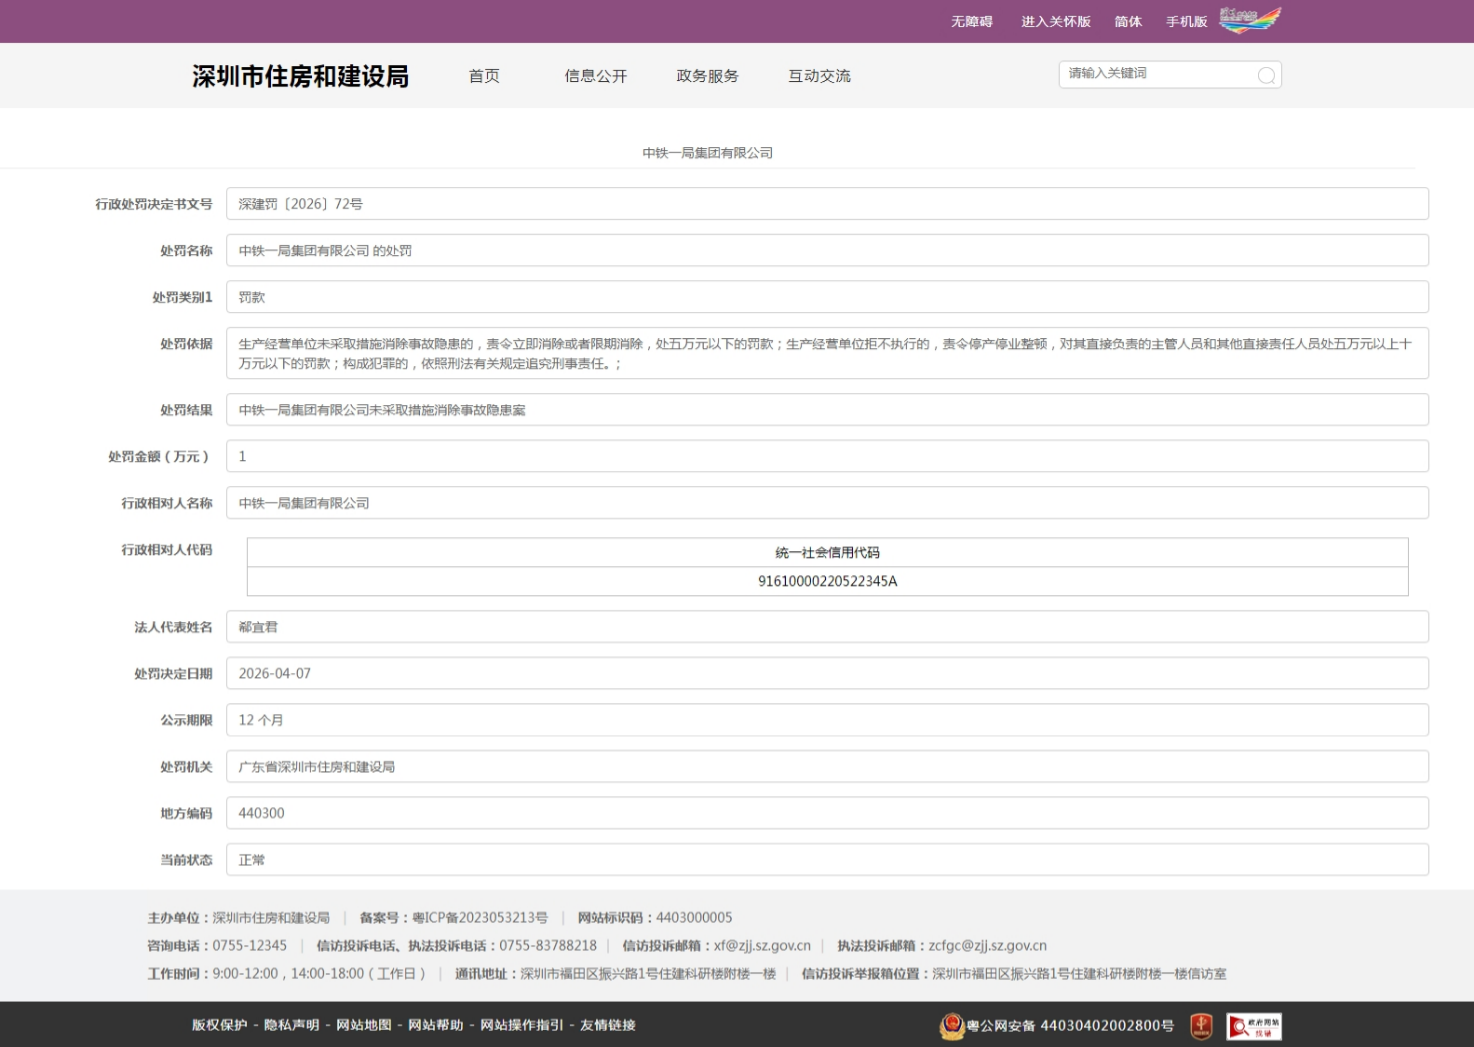1474x1047 pixels.
Task: Enter 关怀版 care mode
Action: [1055, 21]
